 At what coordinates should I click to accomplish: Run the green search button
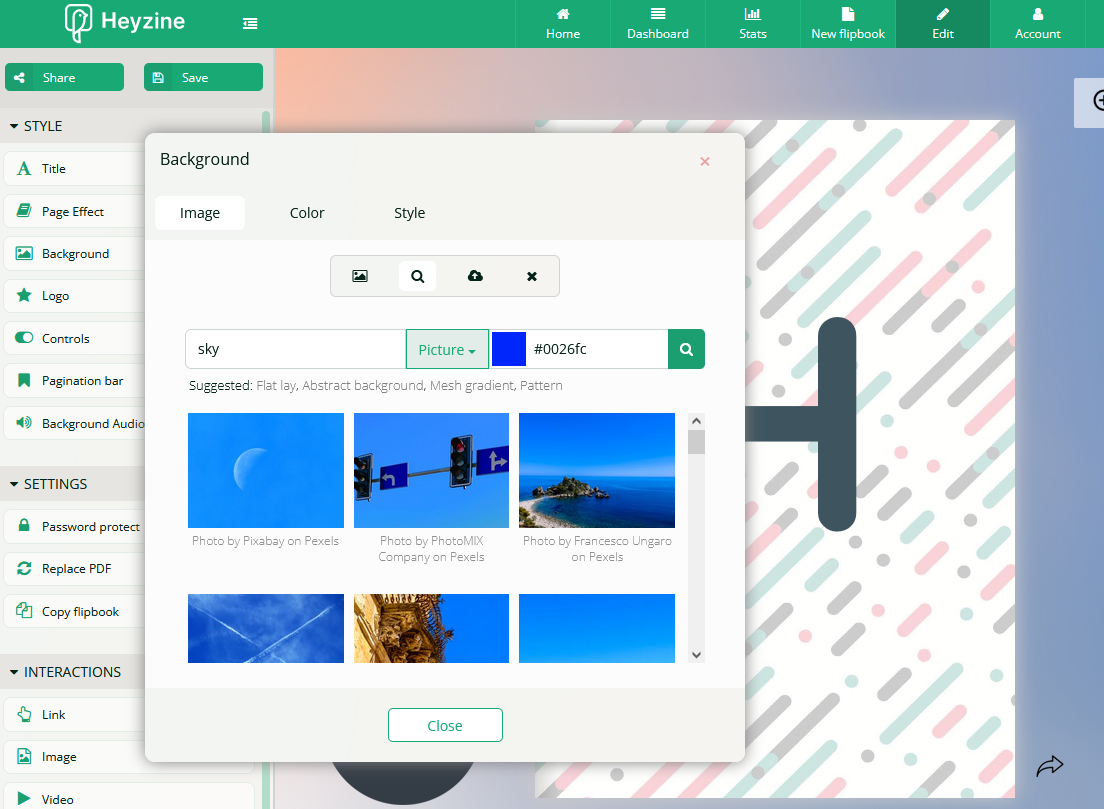(686, 349)
